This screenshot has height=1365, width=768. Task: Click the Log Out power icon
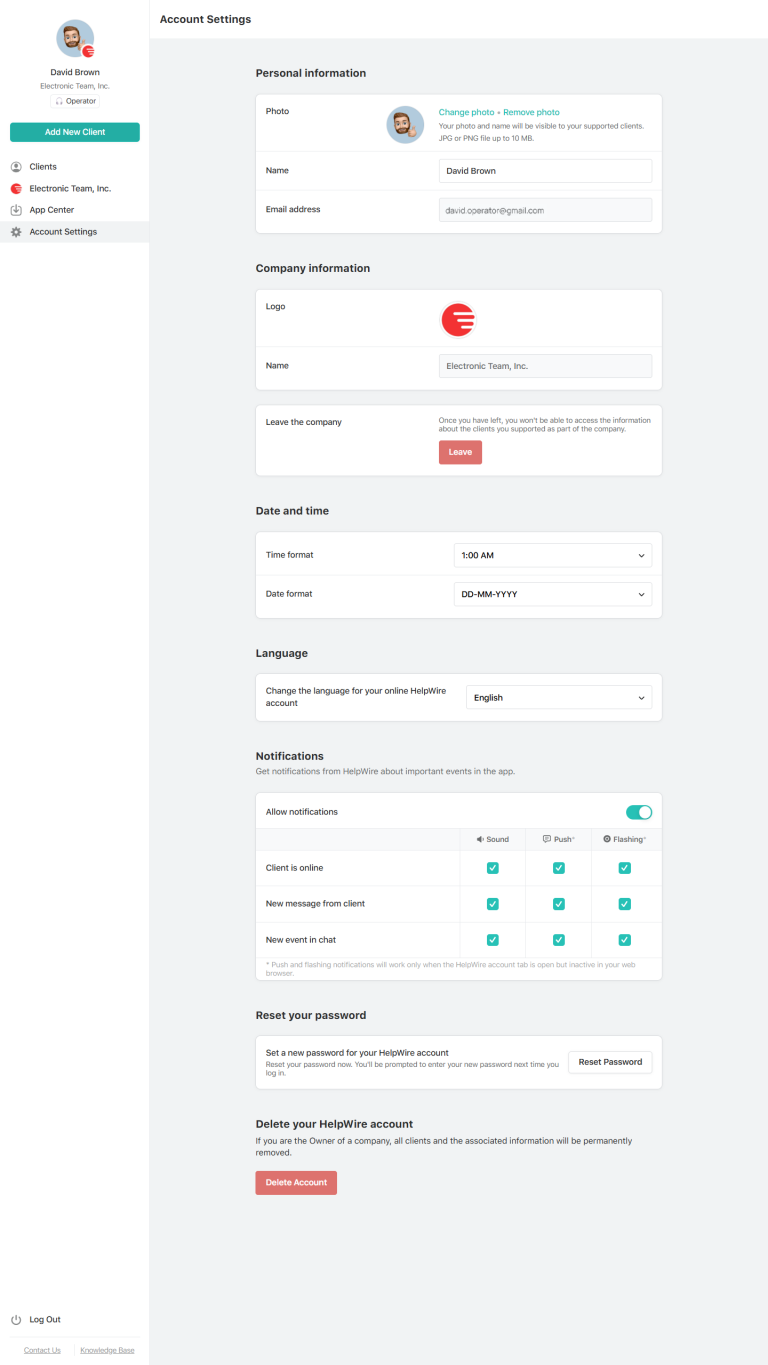pyautogui.click(x=16, y=1319)
